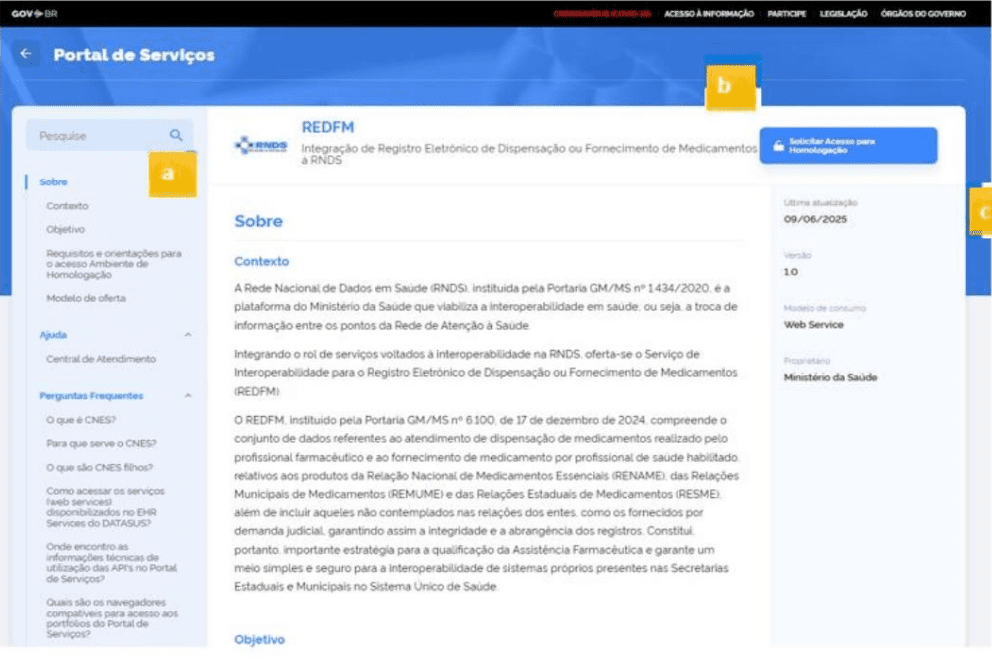992x664 pixels.
Task: Go to Contexto in the sidebar
Action: coord(67,206)
